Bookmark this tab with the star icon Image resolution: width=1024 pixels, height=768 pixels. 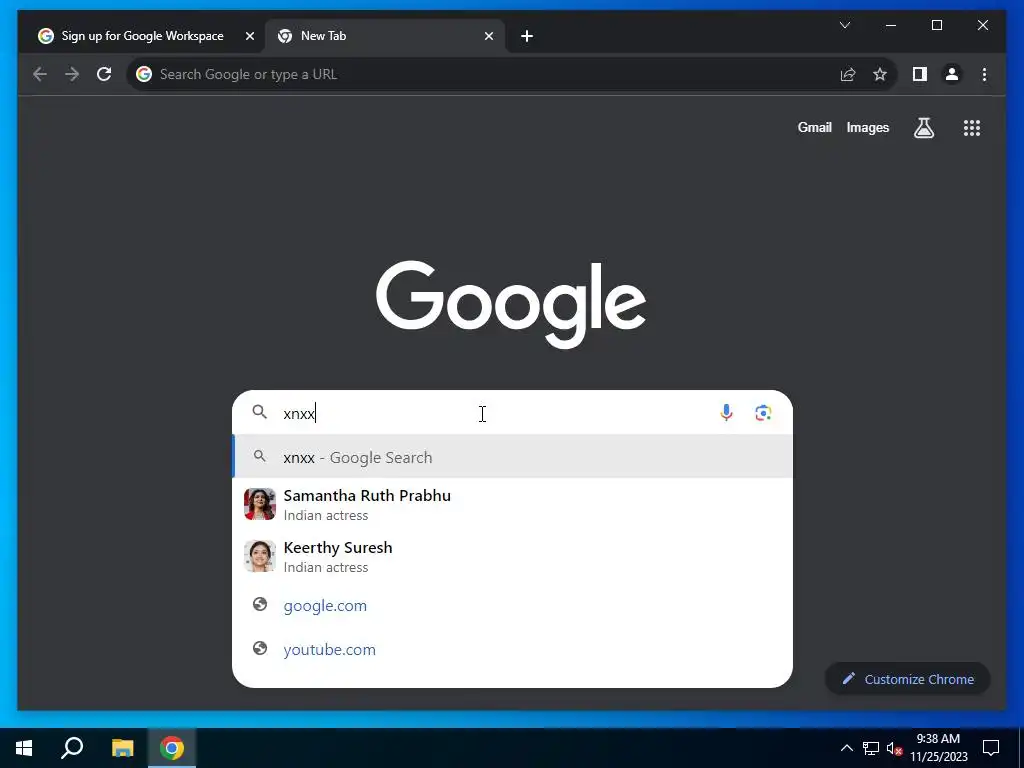pyautogui.click(x=880, y=74)
